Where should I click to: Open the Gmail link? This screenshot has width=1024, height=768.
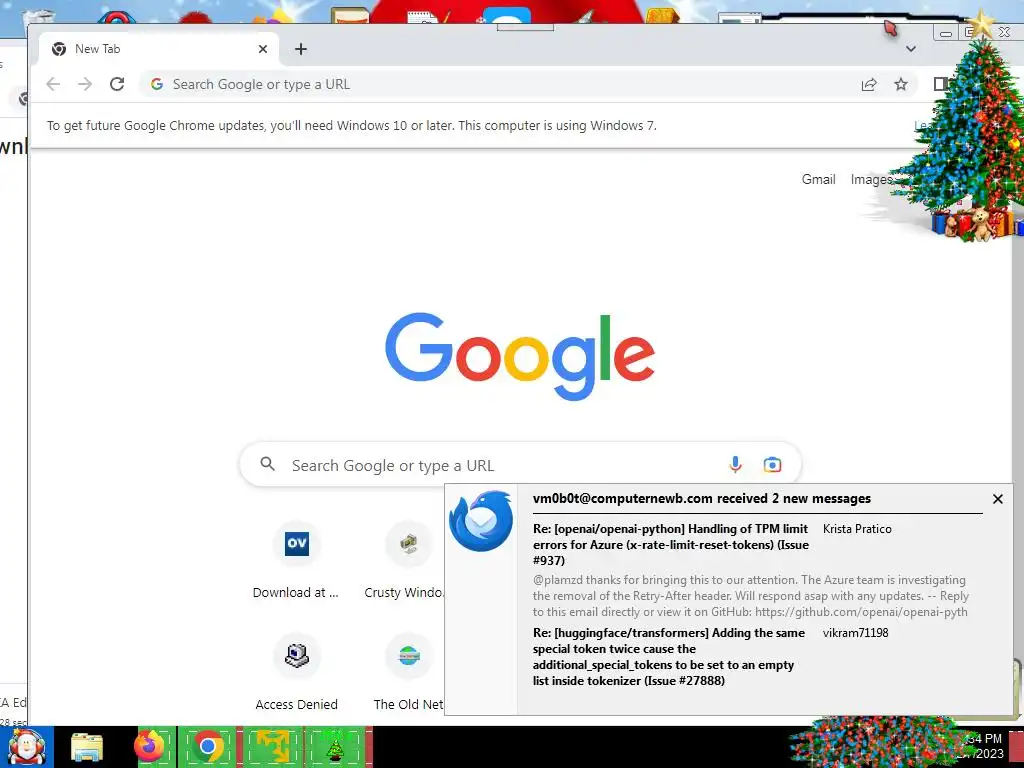click(818, 179)
